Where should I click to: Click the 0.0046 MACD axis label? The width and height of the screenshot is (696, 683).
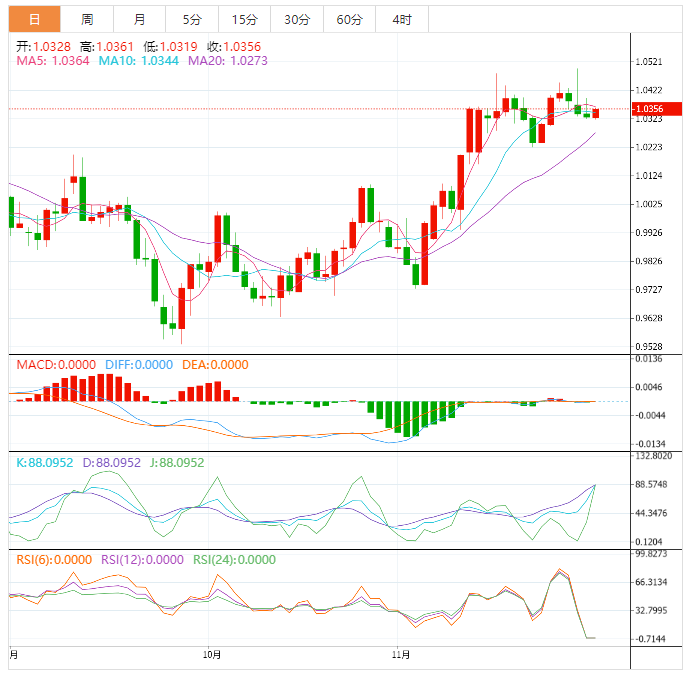(x=649, y=387)
